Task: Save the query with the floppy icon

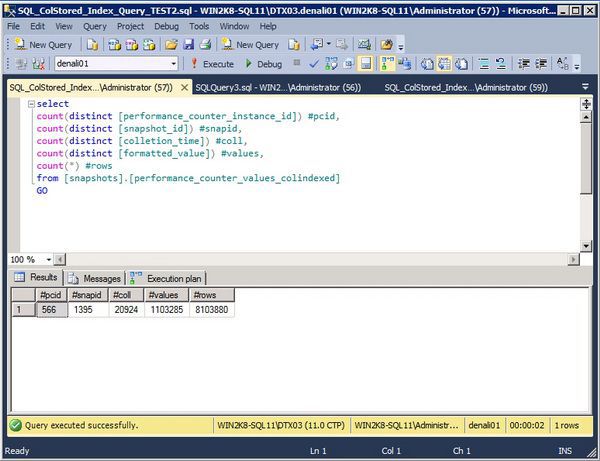Action: (189, 45)
